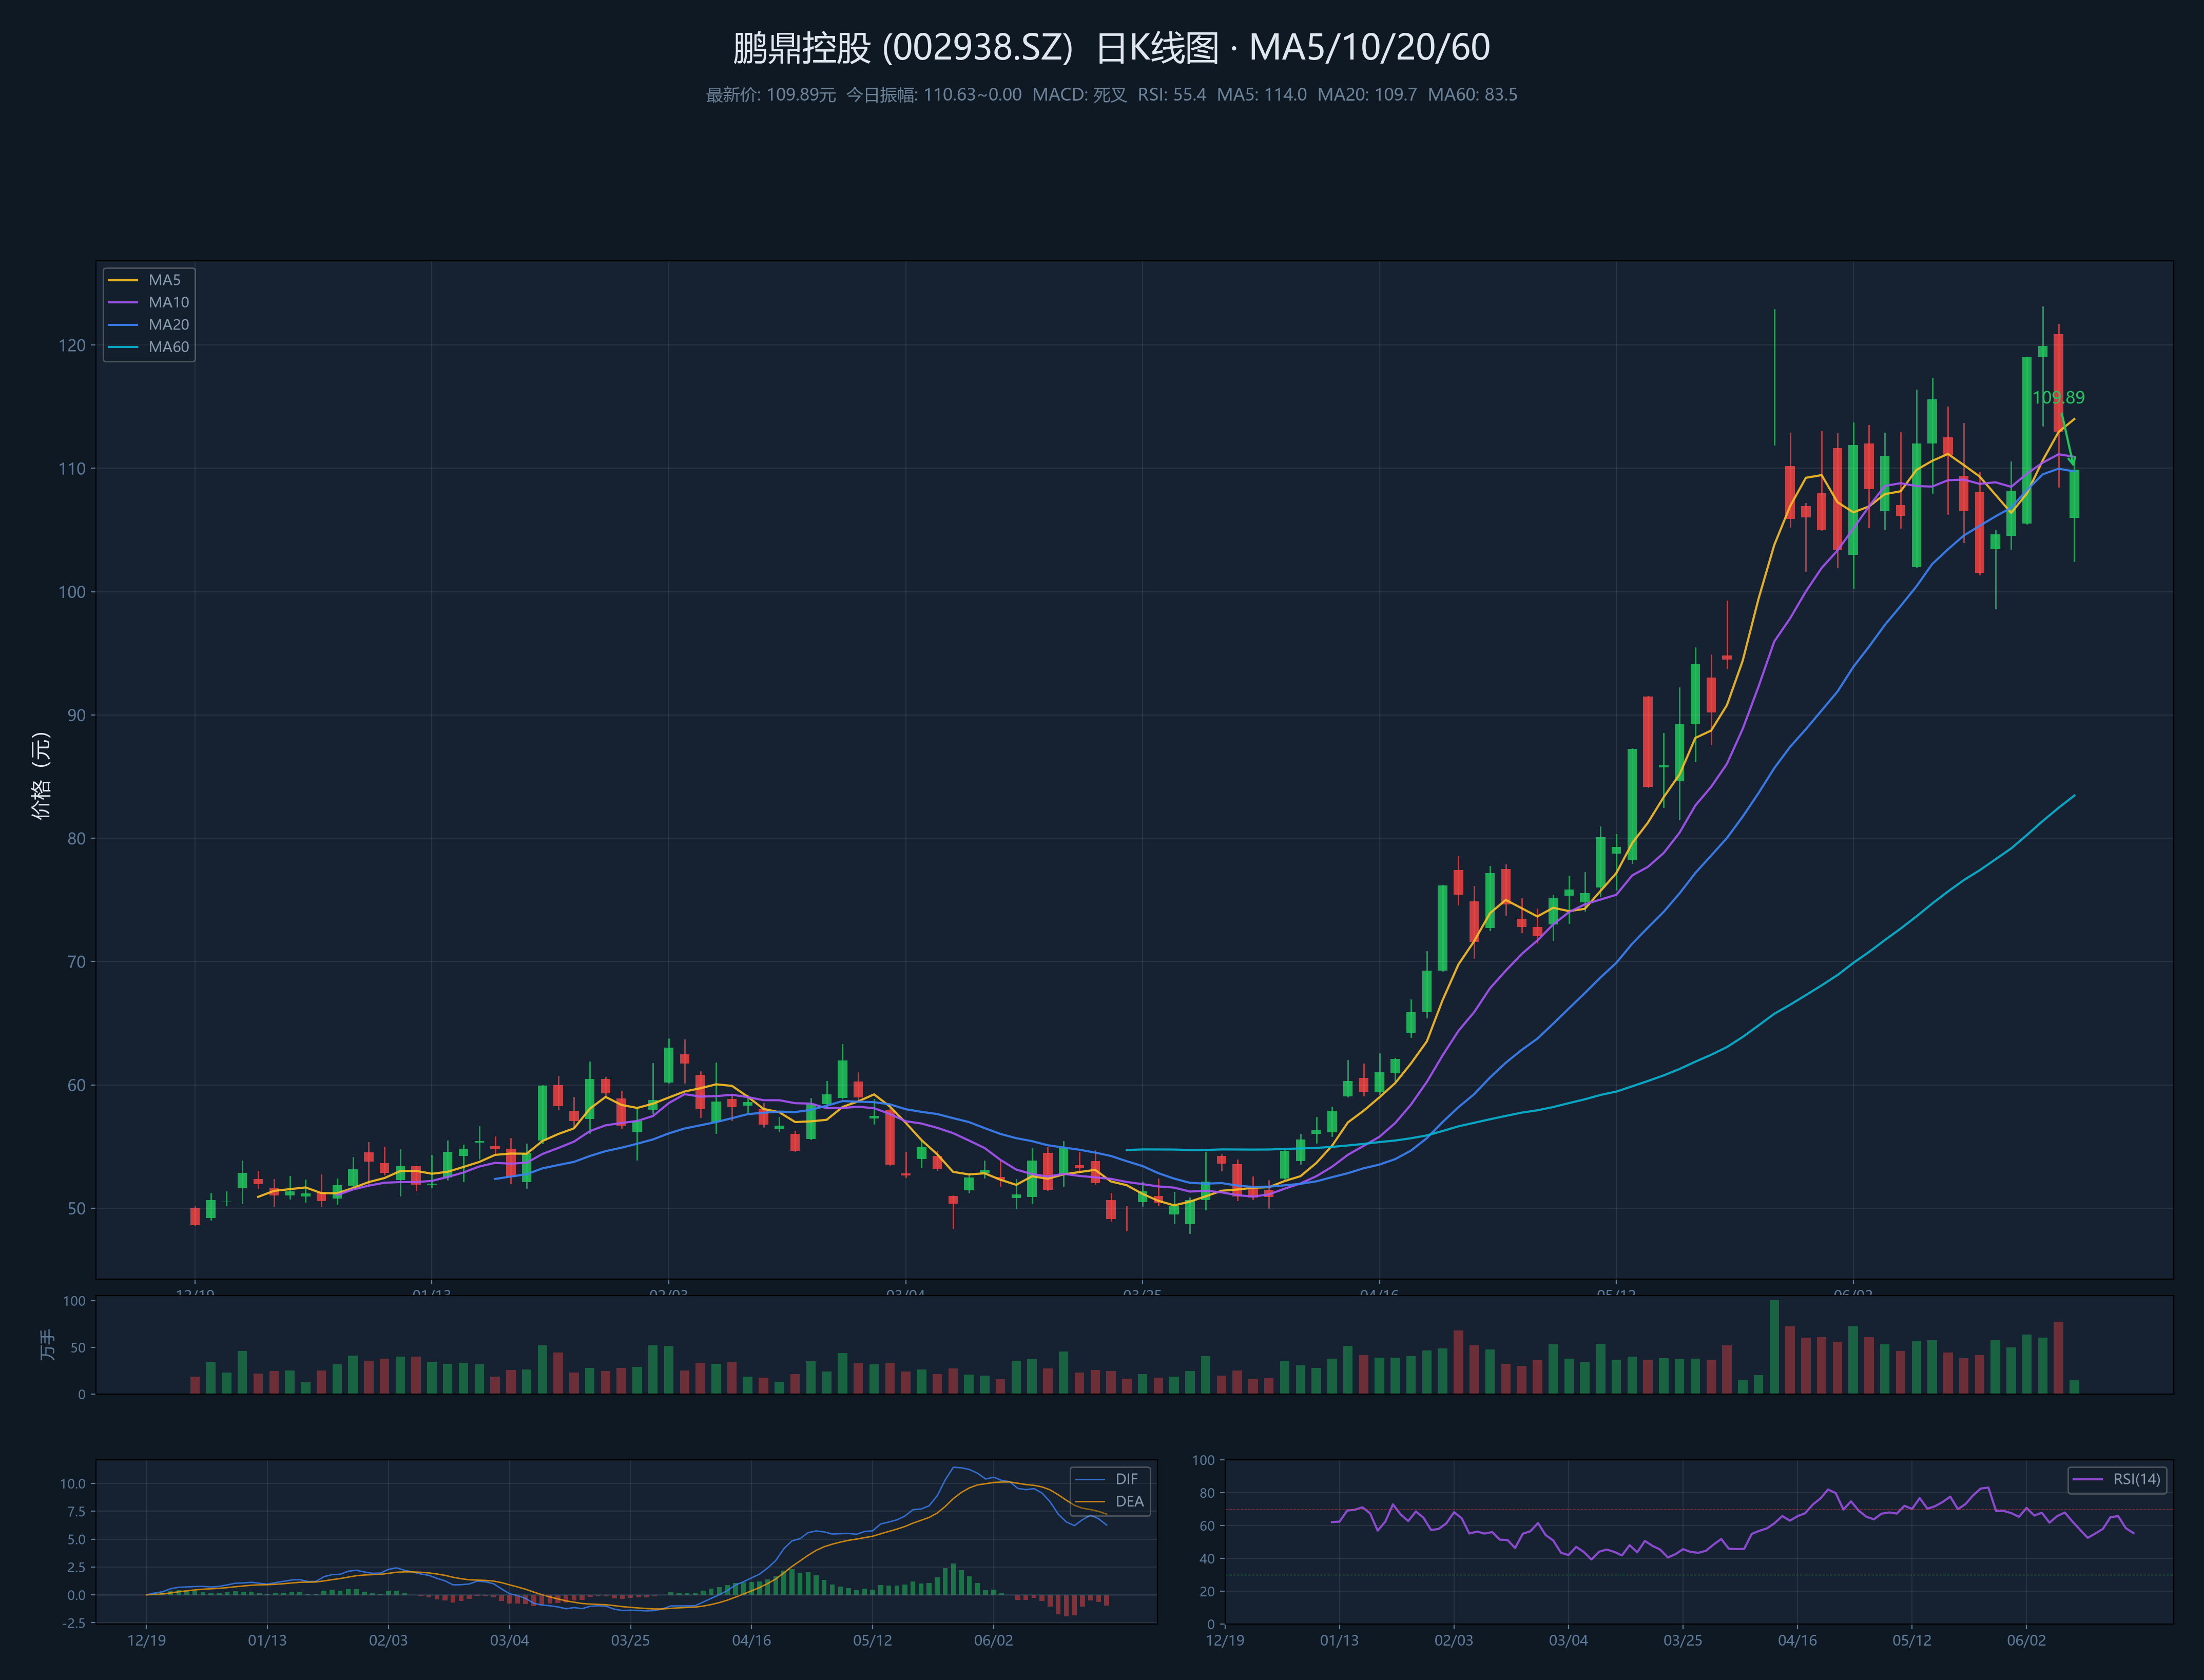
Task: Click the RSI: 55.4 subtitle value
Action: pyautogui.click(x=1171, y=95)
